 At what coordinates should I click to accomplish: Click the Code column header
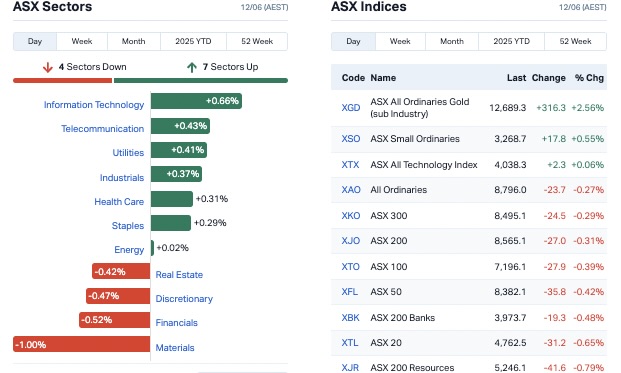pyautogui.click(x=353, y=78)
